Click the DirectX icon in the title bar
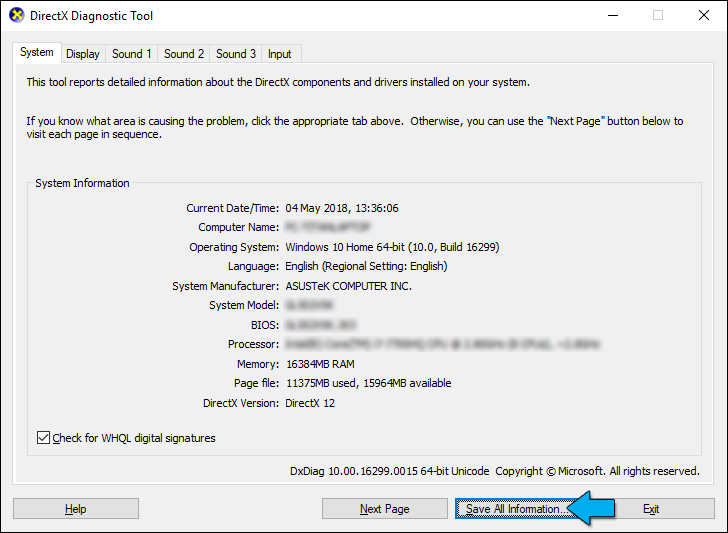 pyautogui.click(x=16, y=16)
